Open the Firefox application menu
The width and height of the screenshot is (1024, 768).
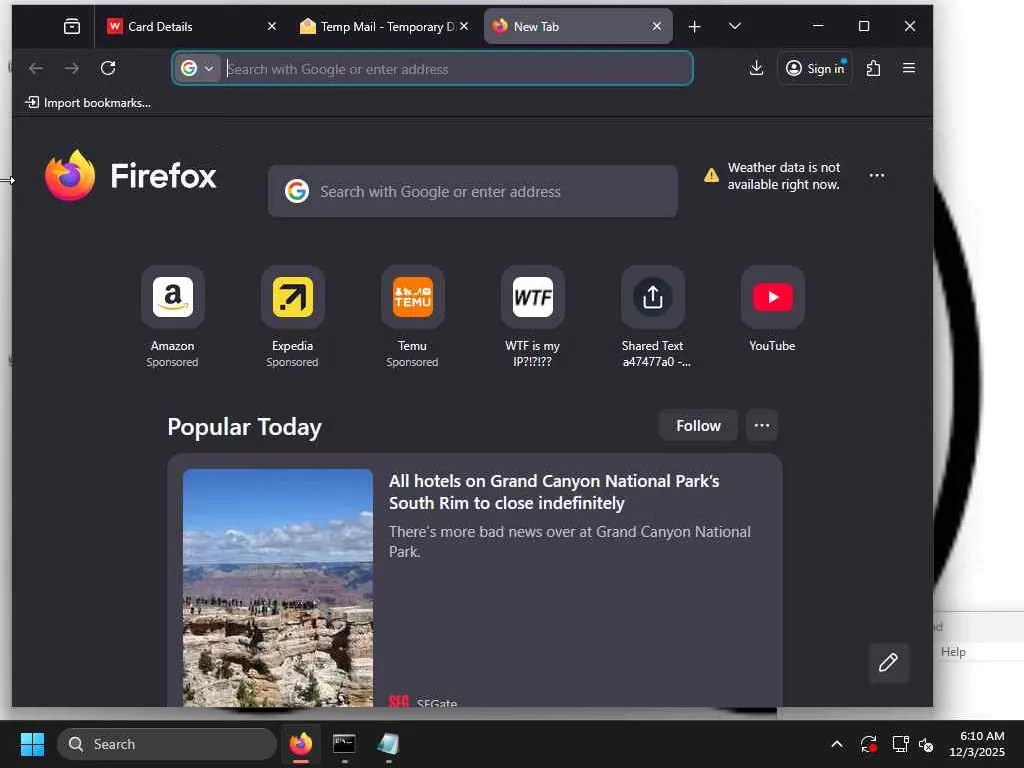(908, 68)
